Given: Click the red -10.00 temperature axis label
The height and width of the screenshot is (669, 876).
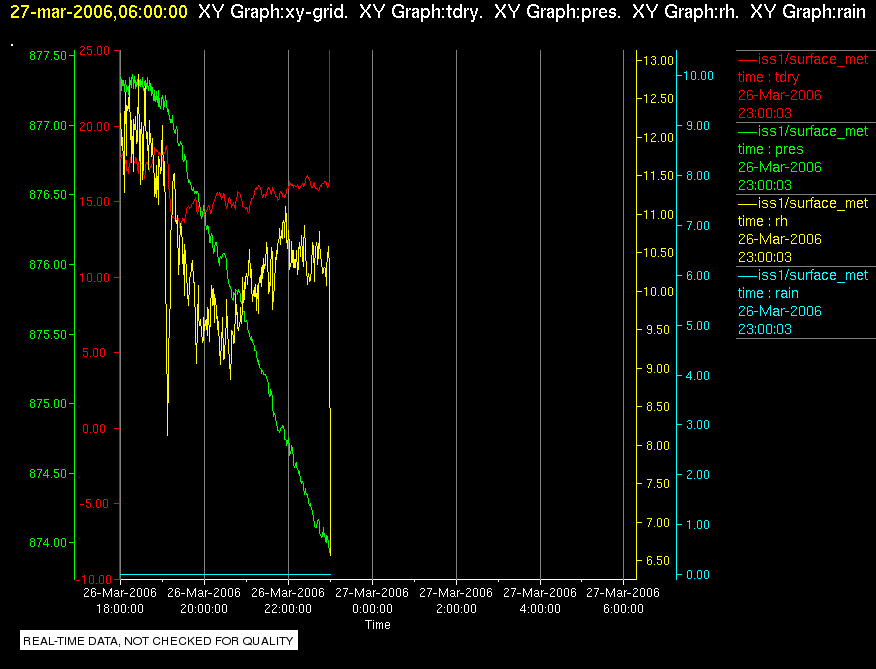Looking at the screenshot, I should point(96,579).
